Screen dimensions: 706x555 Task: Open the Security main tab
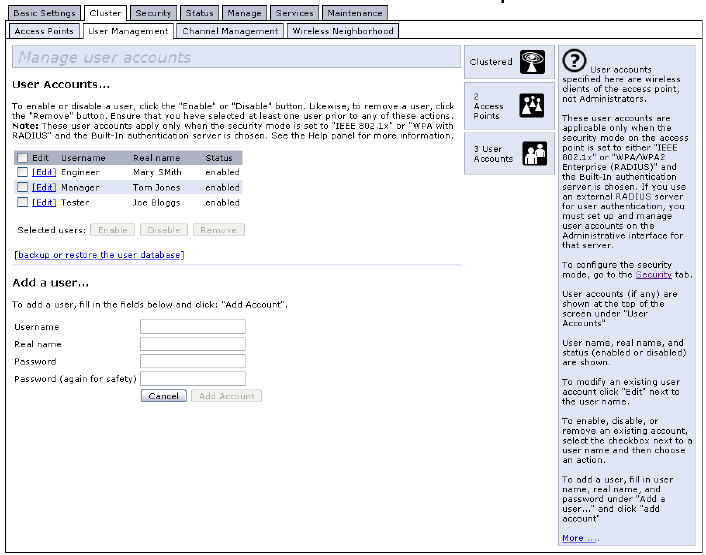coord(153,13)
